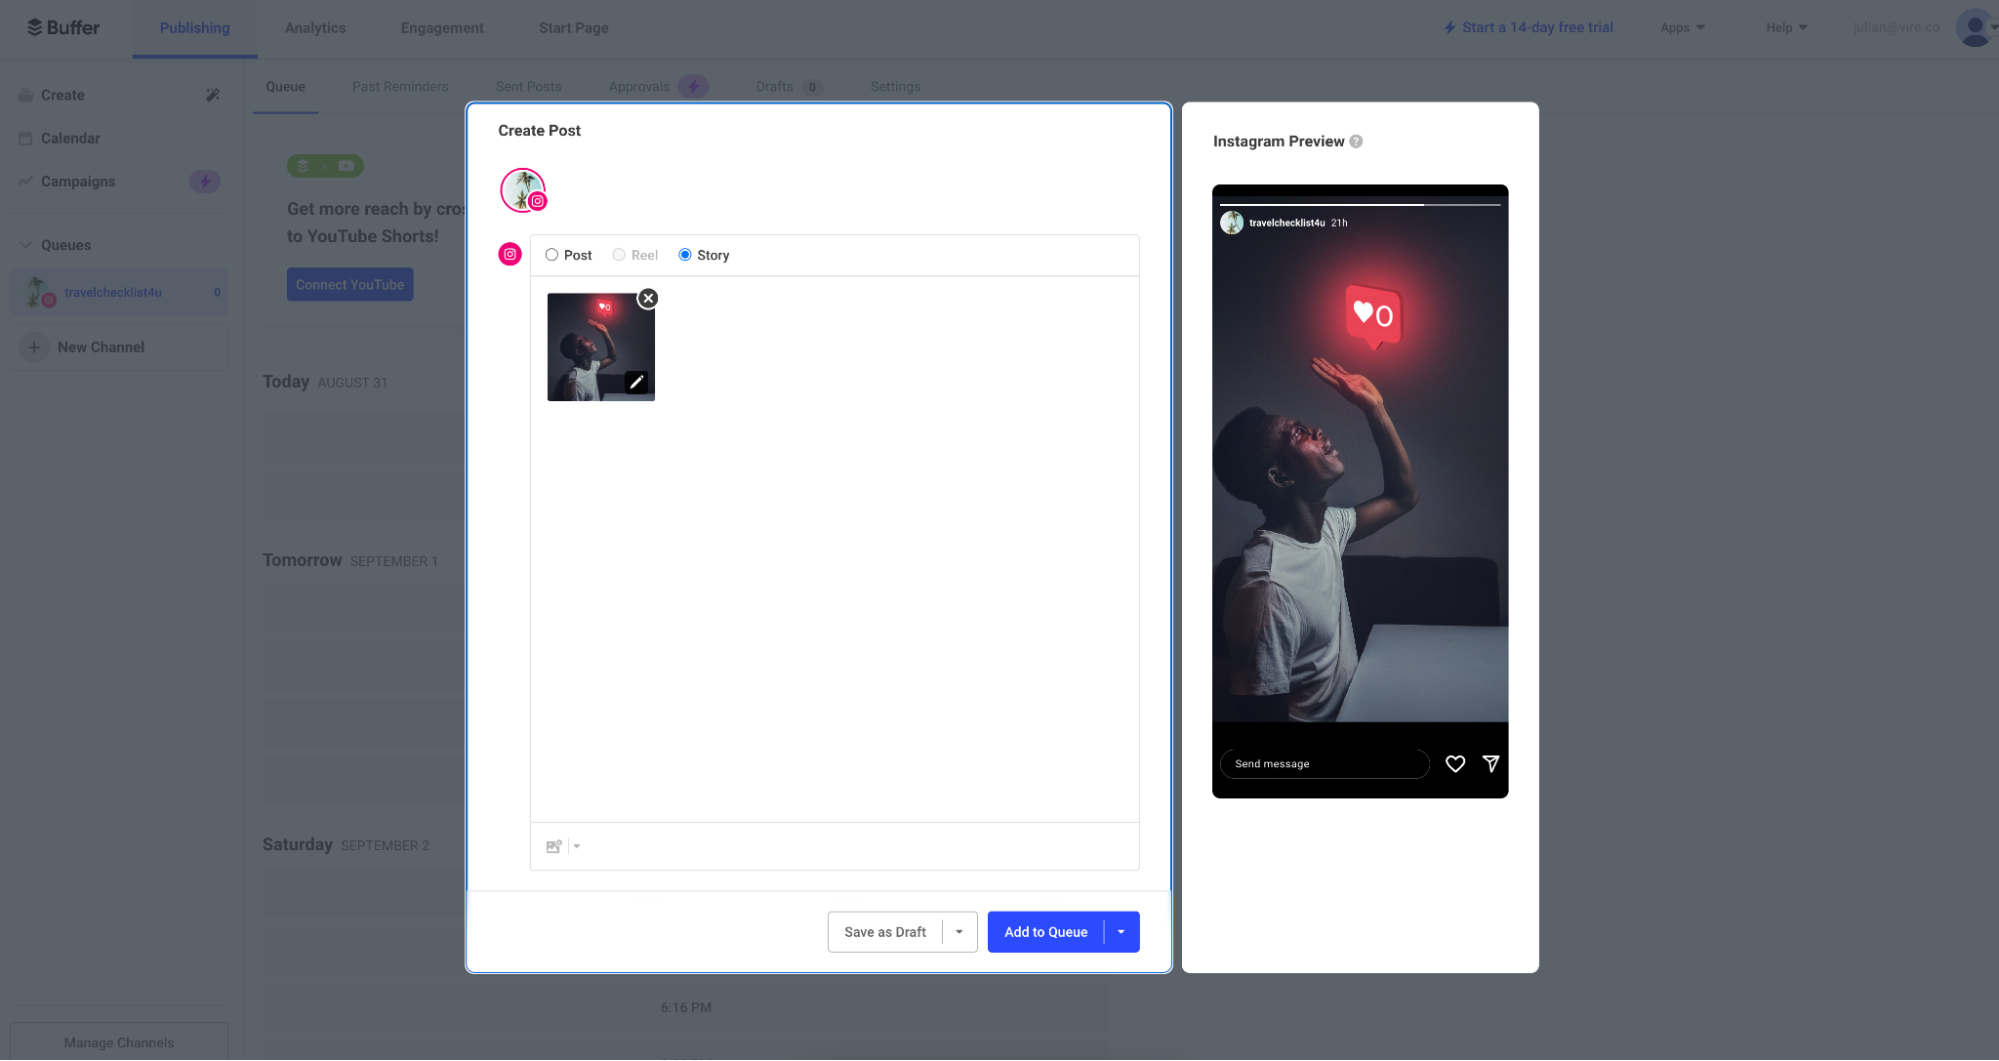Screen dimensions: 1999x1061
Task: Click the travelchecklist4u profile avatar in Create Post
Action: pos(523,190)
